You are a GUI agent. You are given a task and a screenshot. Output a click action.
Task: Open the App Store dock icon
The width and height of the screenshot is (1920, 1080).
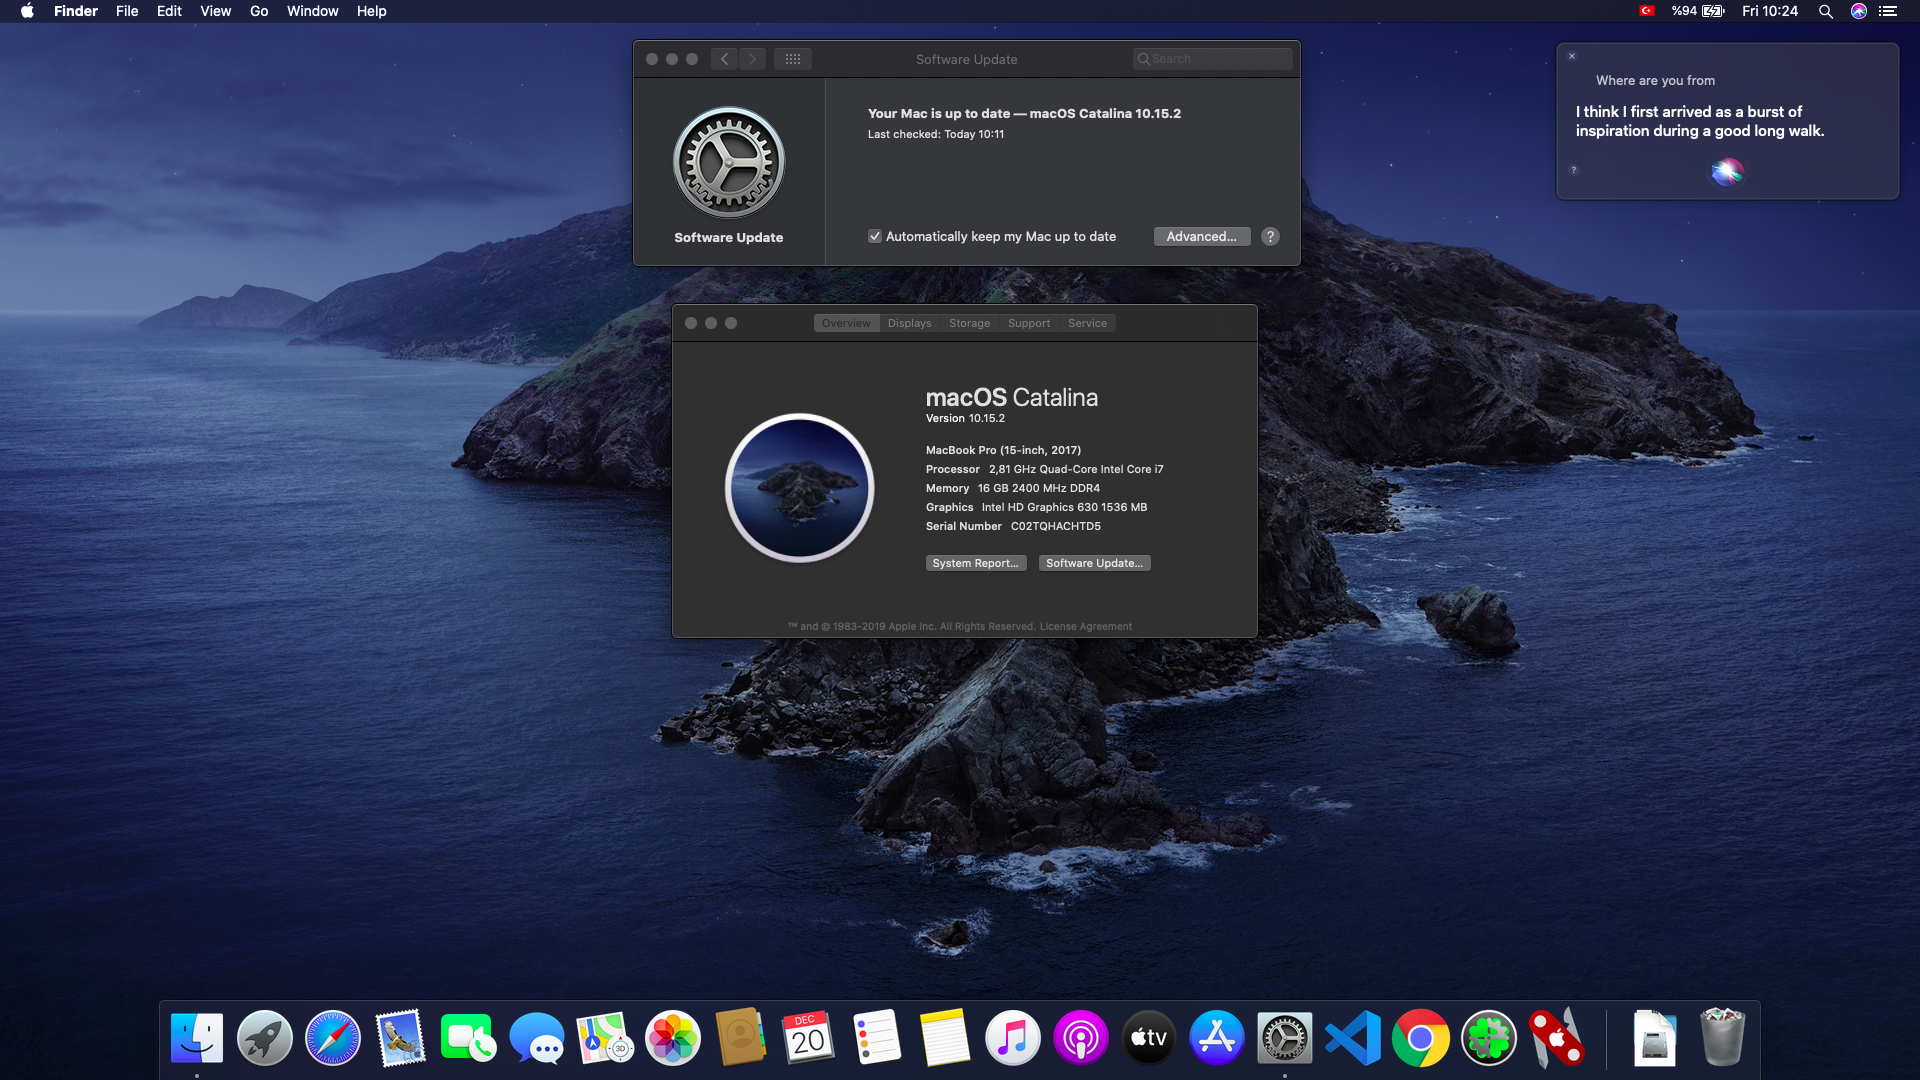1216,1038
